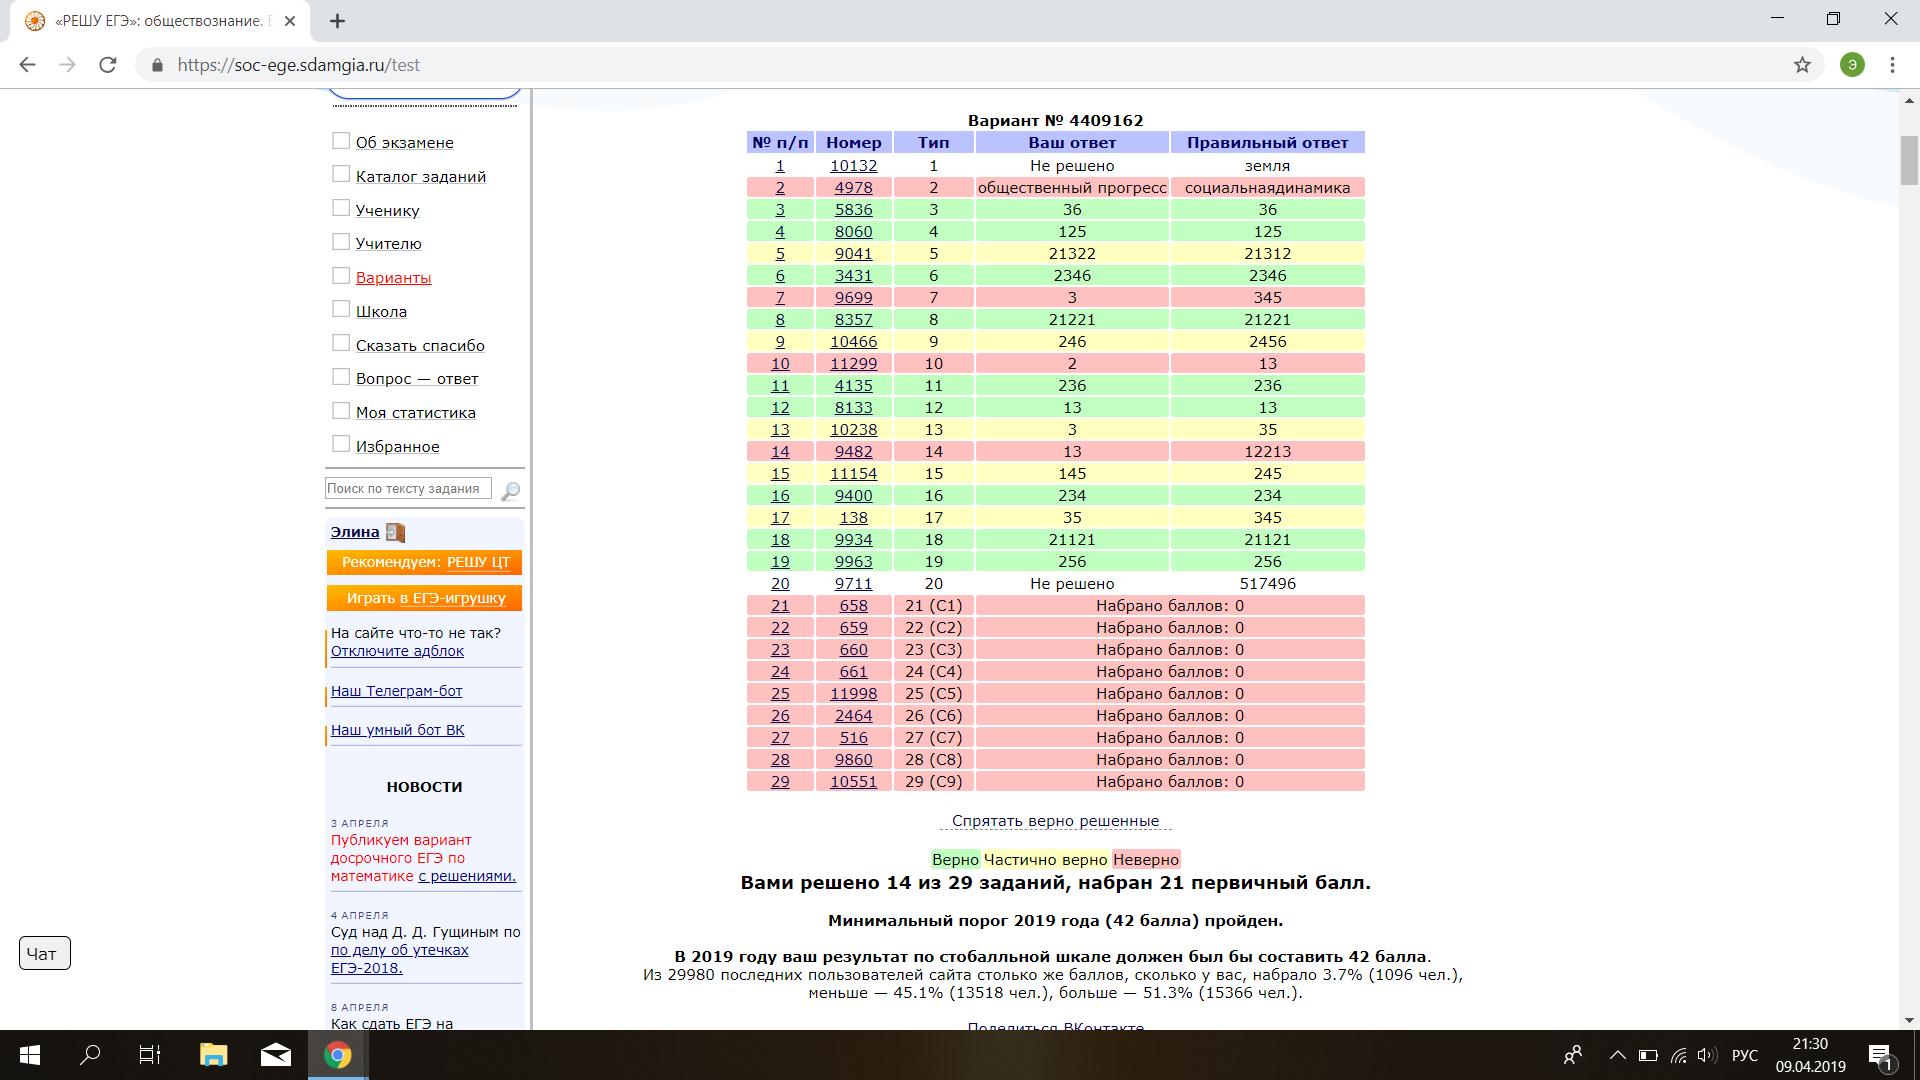Click the Поиск по тексту задания field
Screen dimensions: 1920x1080
point(408,489)
